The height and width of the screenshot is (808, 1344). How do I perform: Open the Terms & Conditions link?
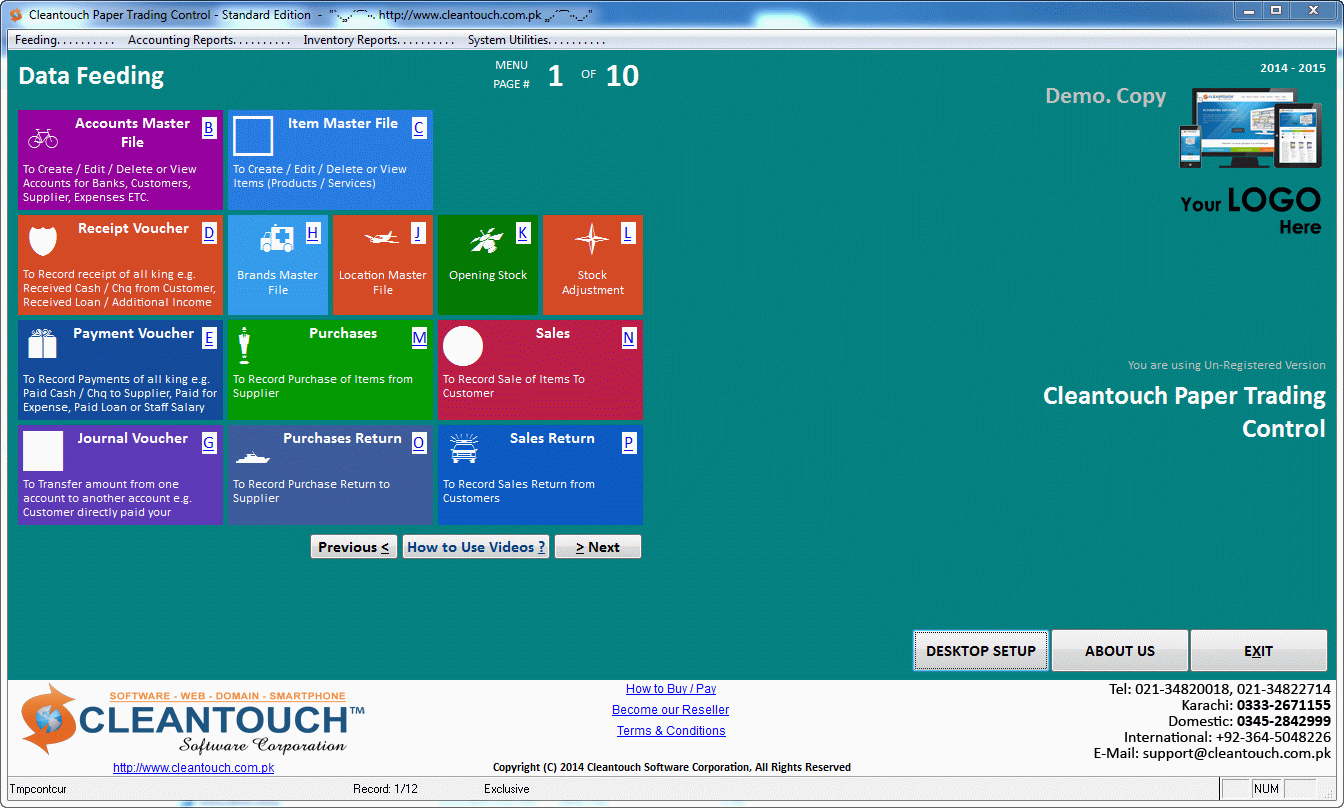click(671, 731)
